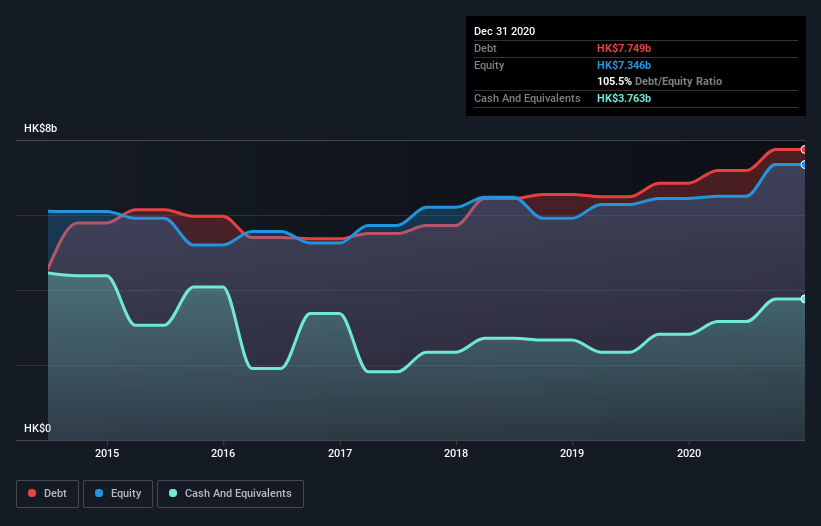Click the Equity label in tooltip
Viewport: 821px width, 526px height.
489,65
